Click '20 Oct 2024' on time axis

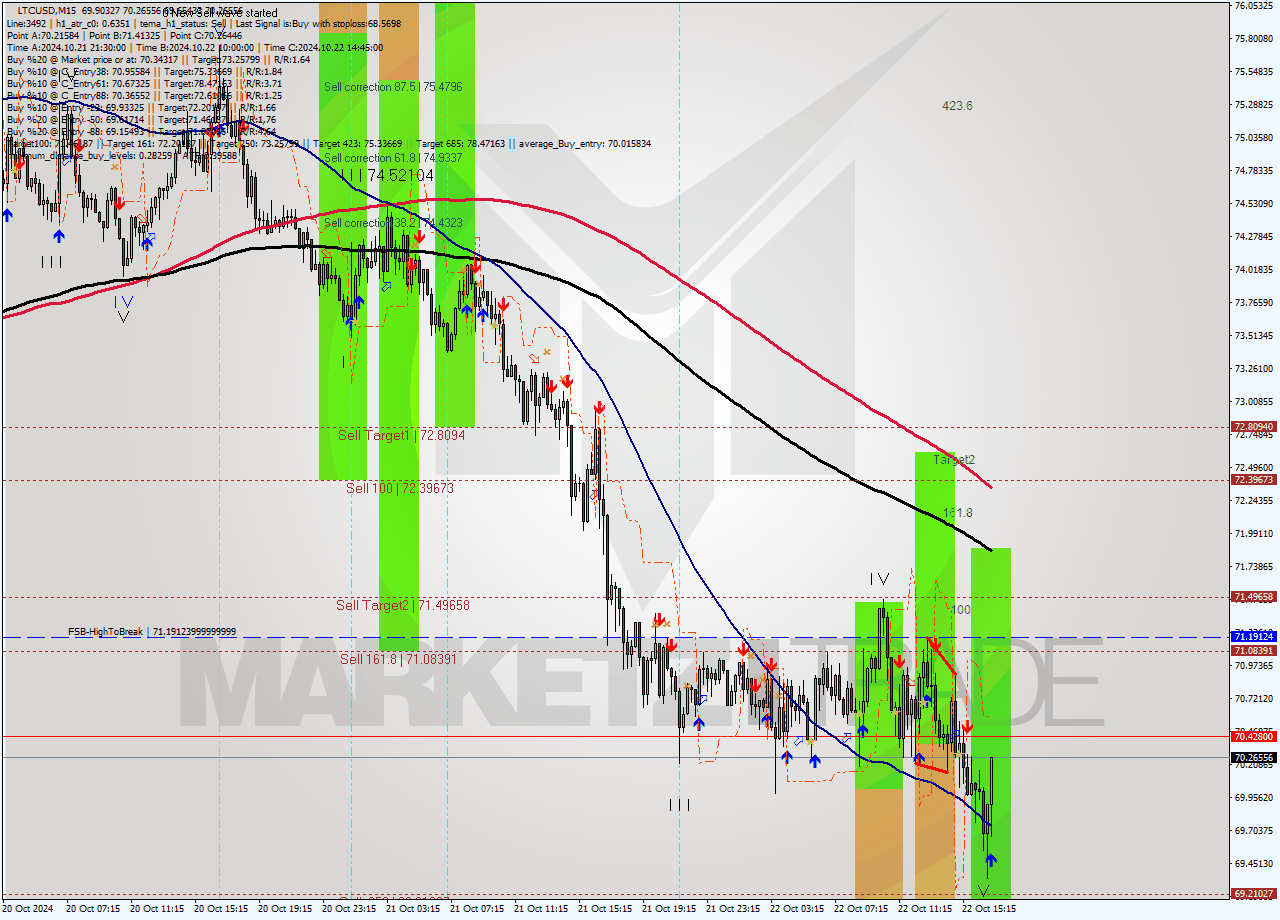29,909
